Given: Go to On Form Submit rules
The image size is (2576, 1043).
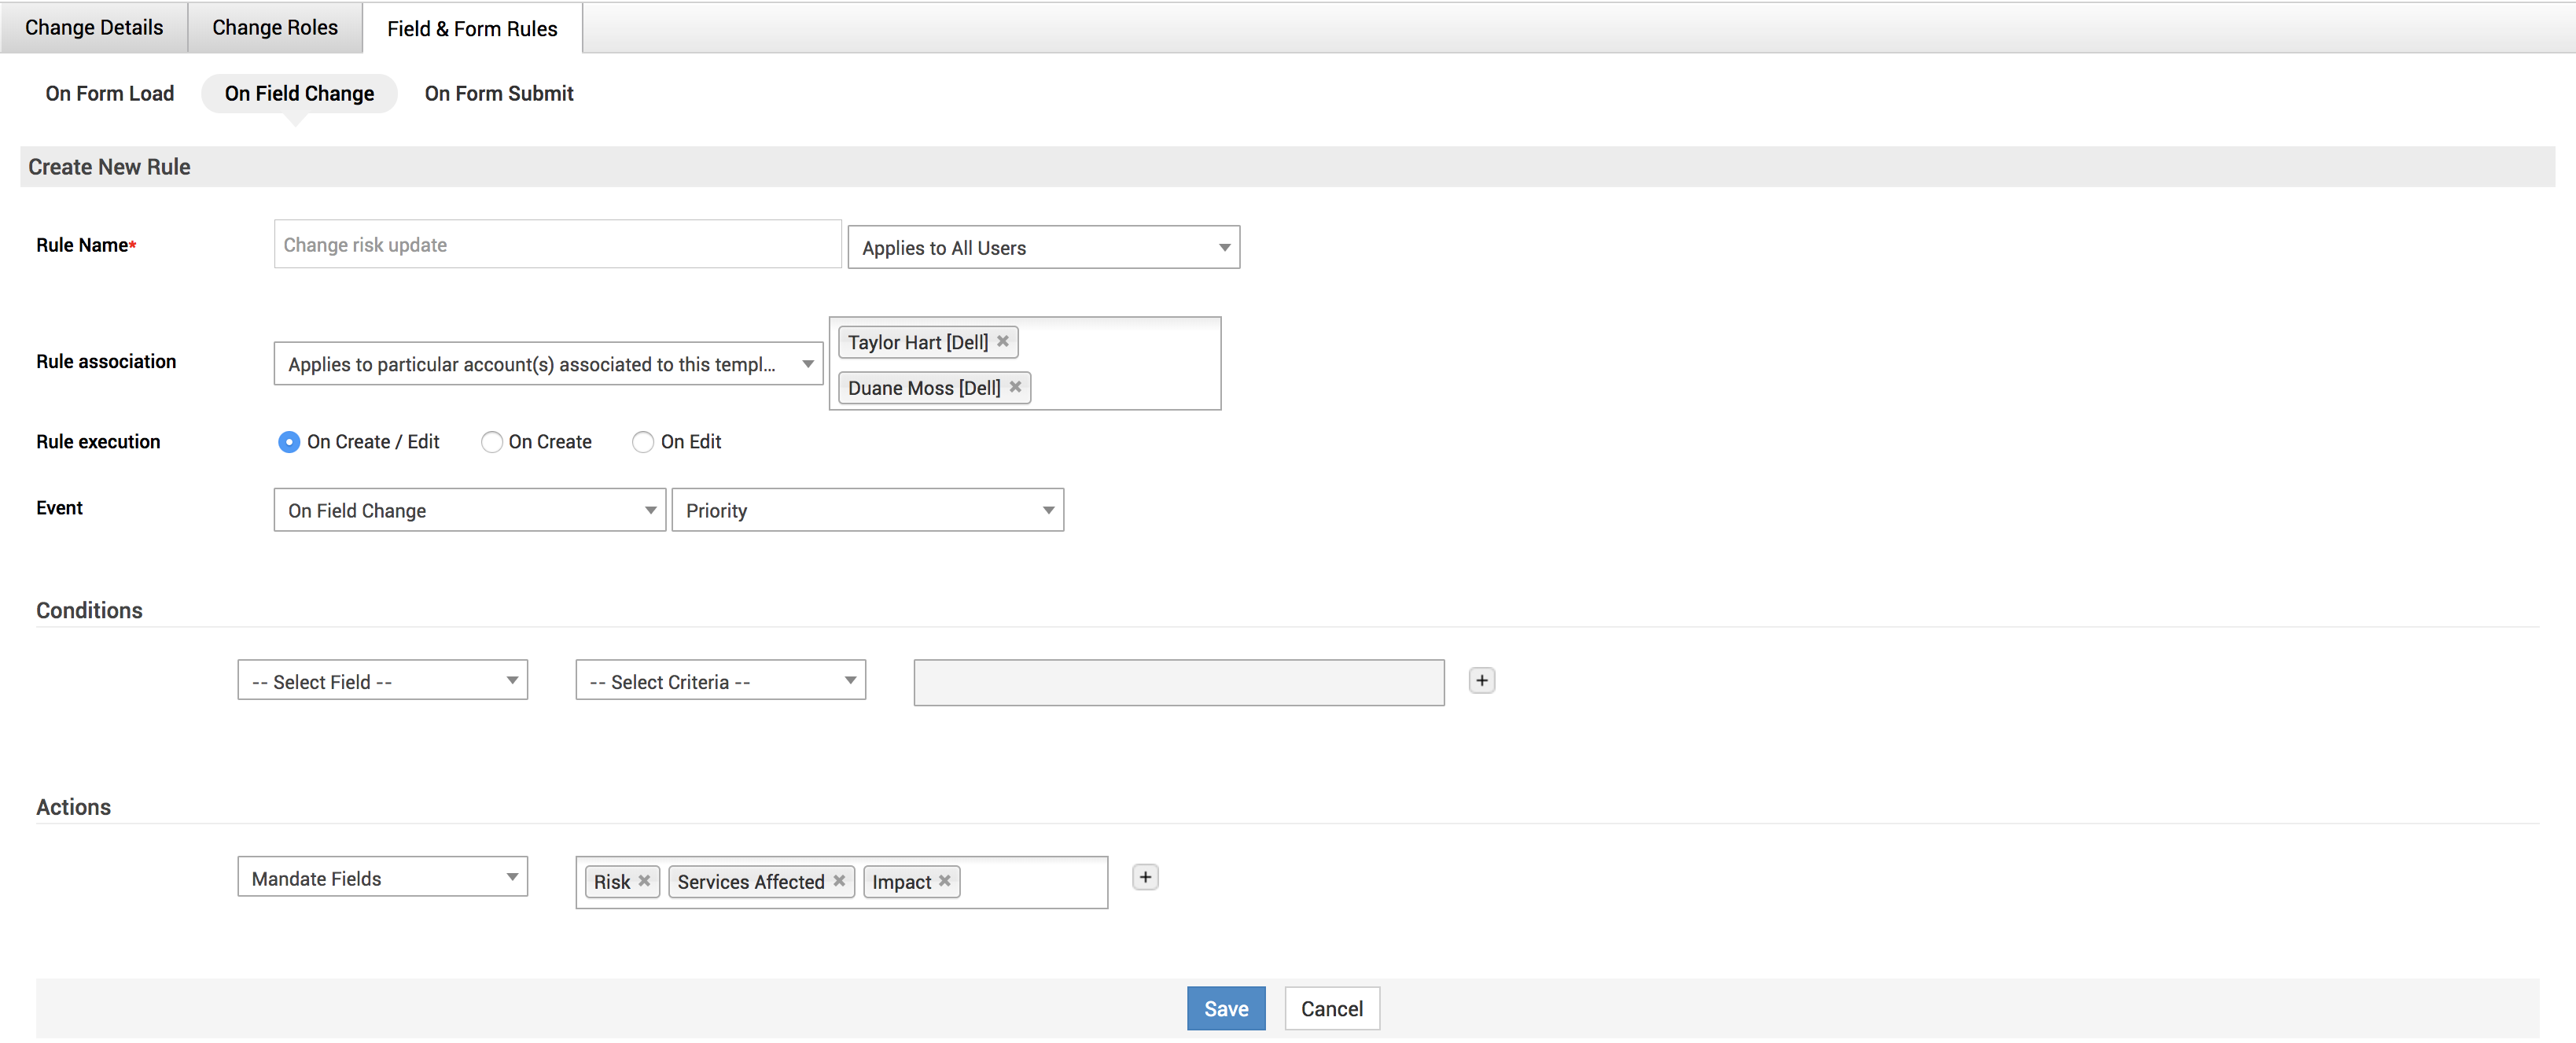Looking at the screenshot, I should [x=498, y=94].
